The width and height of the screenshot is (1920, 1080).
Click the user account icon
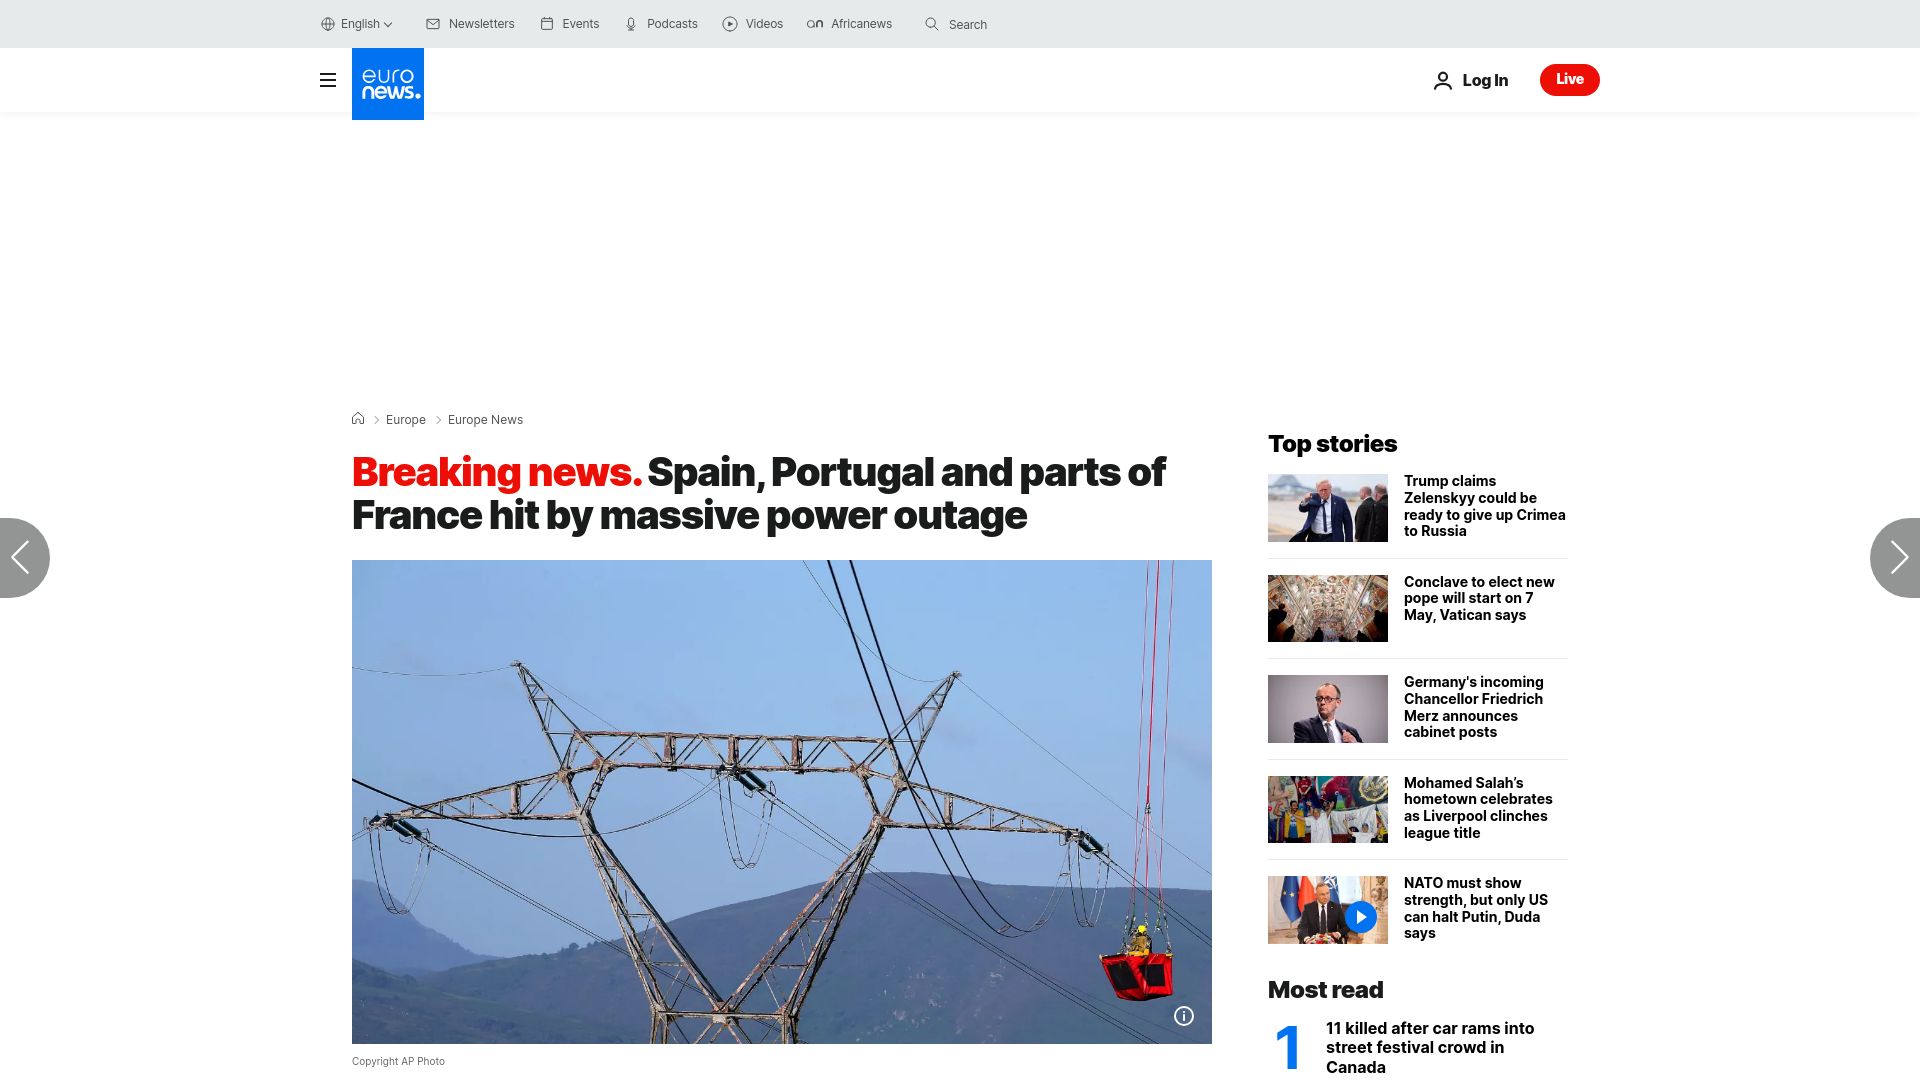pos(1442,81)
